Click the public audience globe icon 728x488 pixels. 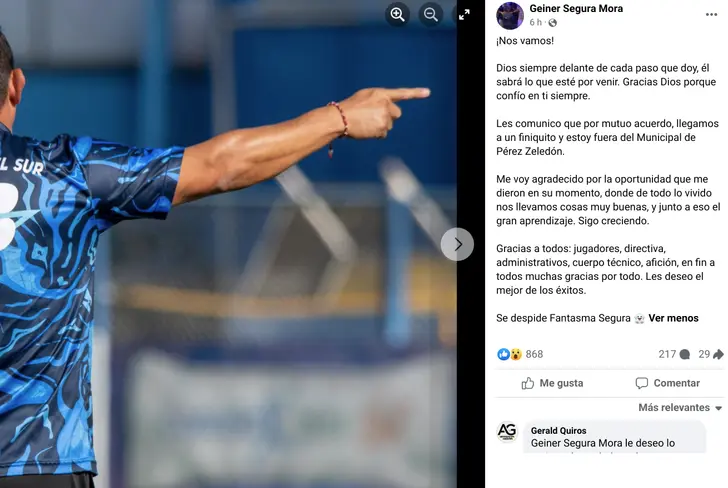coord(552,23)
